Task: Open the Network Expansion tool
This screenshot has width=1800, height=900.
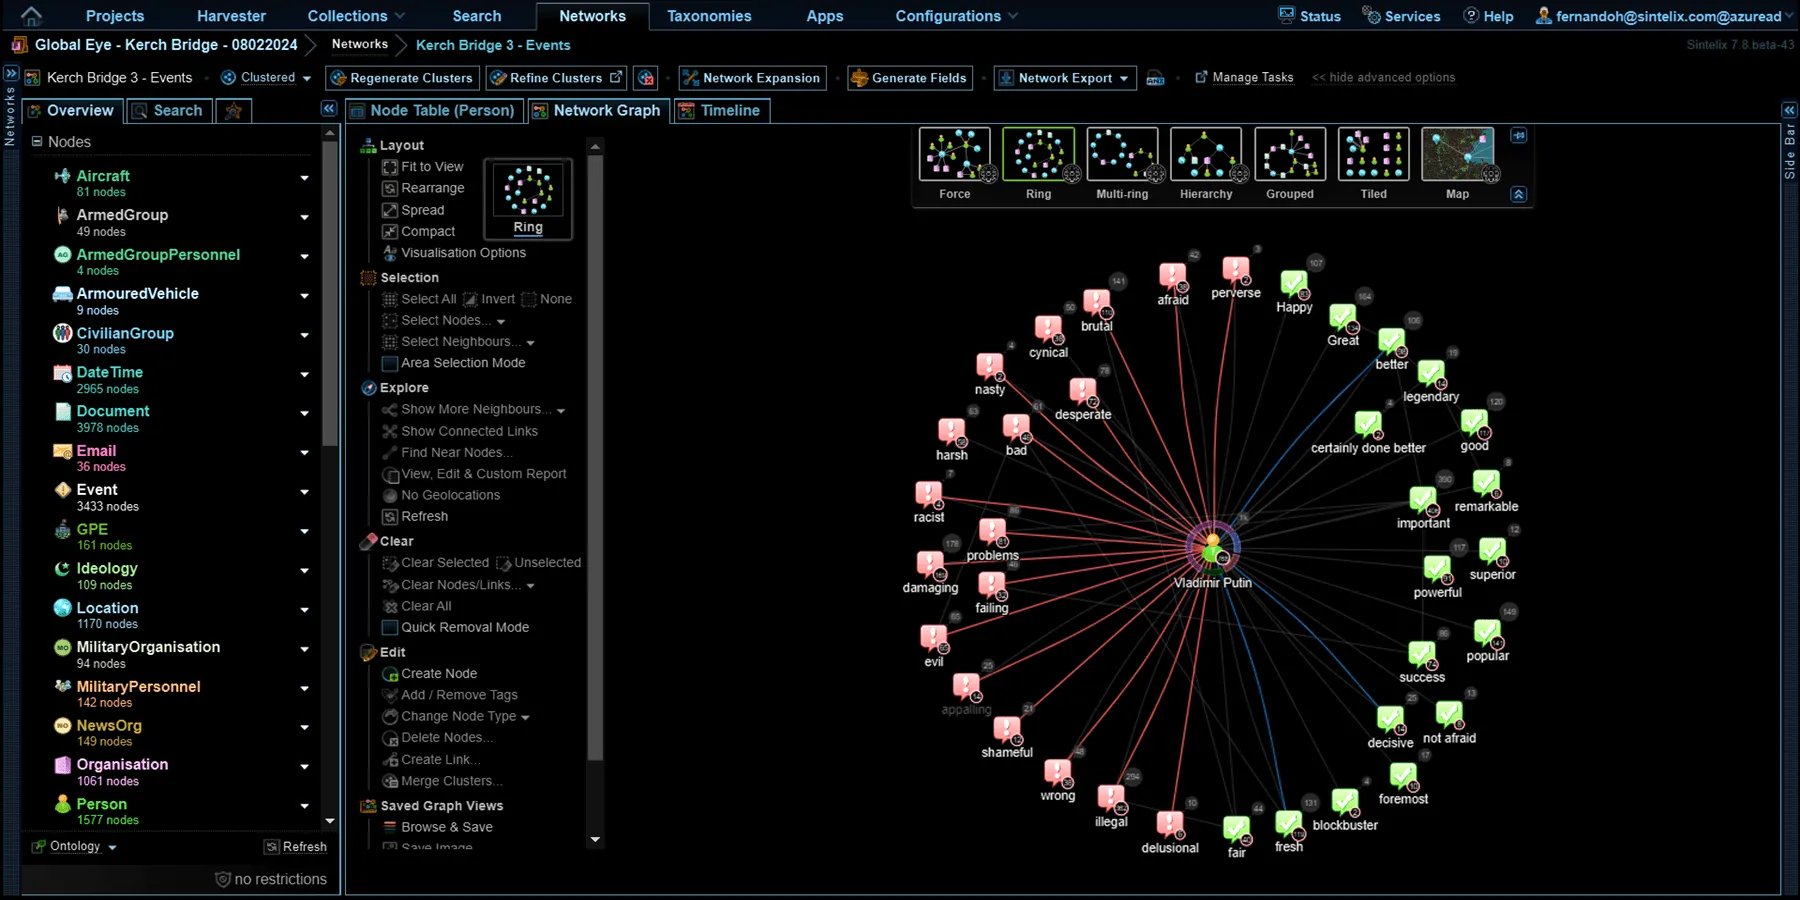Action: [x=751, y=77]
